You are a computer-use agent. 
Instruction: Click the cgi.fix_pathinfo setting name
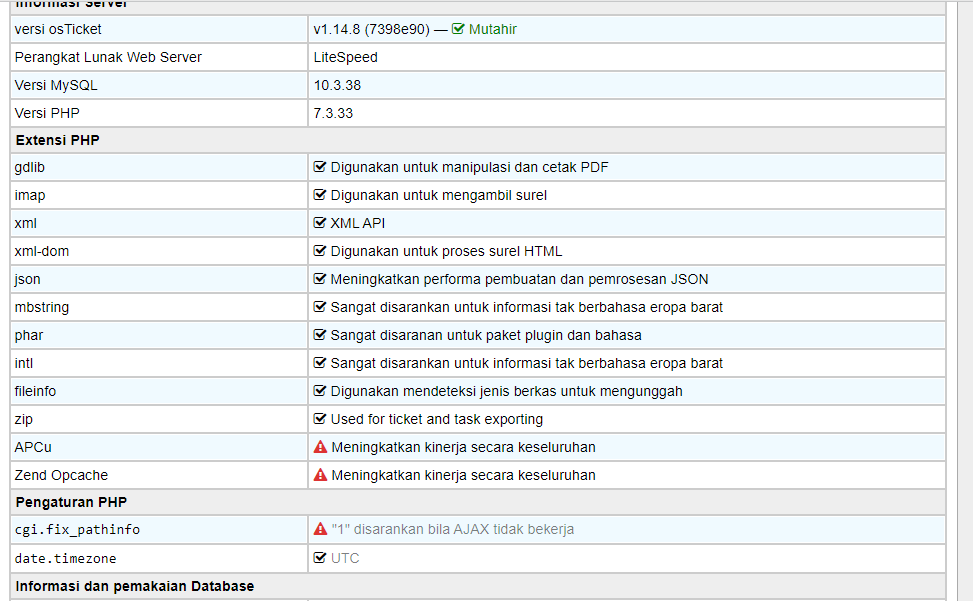pyautogui.click(x=77, y=530)
